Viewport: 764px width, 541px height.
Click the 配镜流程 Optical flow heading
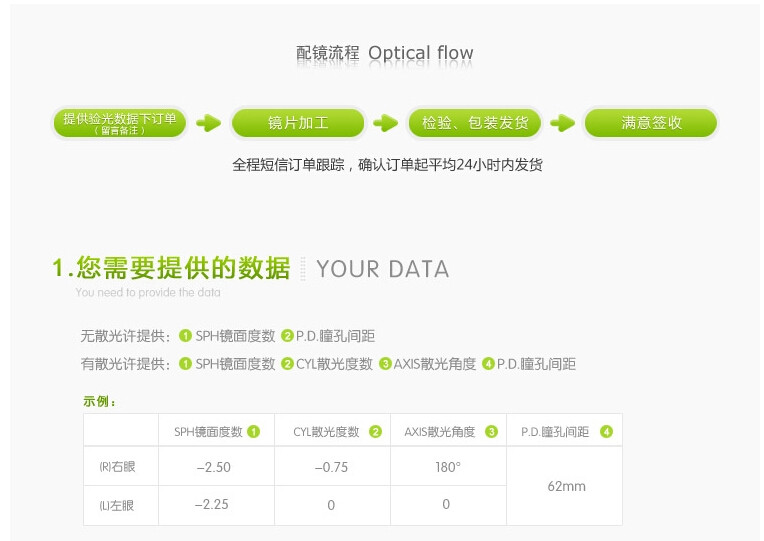(x=385, y=53)
